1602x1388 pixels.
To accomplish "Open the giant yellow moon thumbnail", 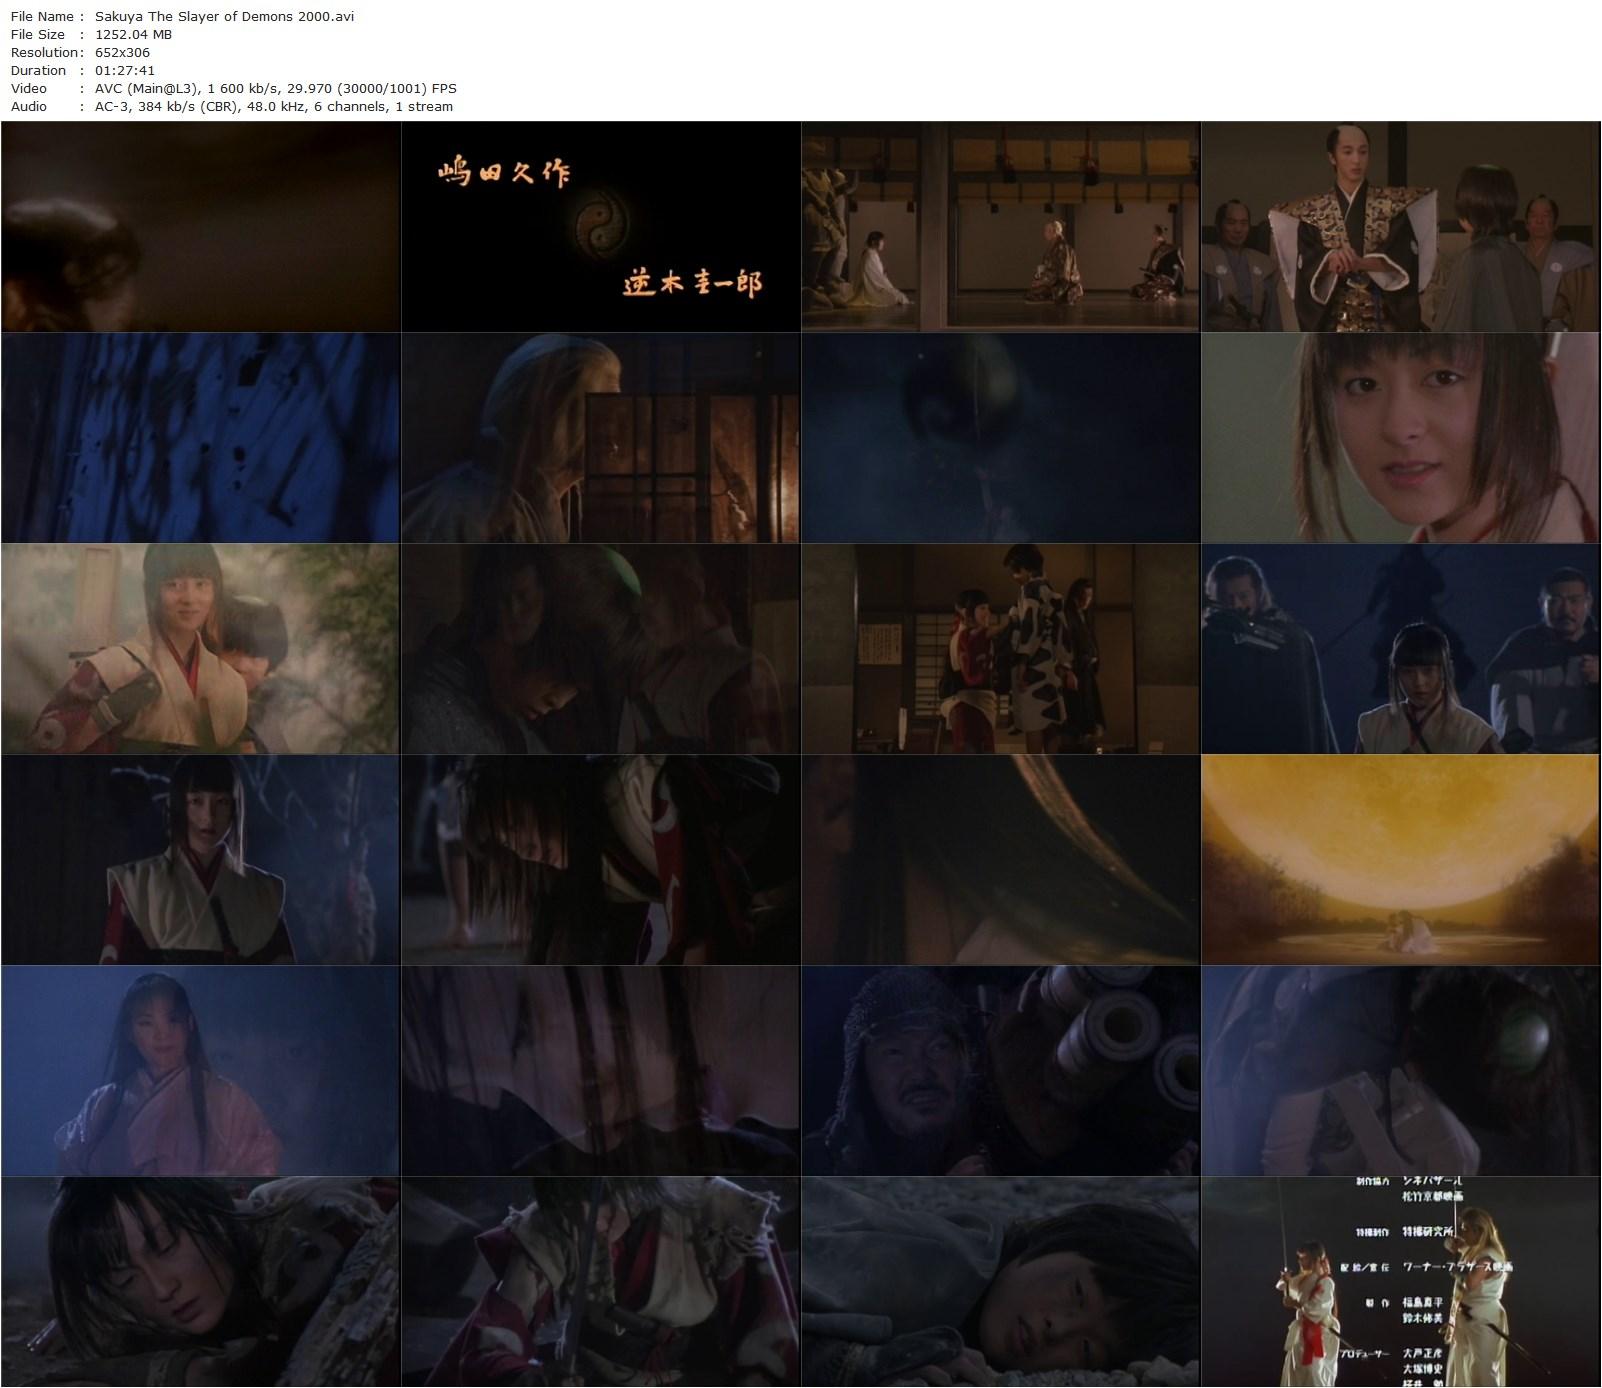I will coord(1400,860).
